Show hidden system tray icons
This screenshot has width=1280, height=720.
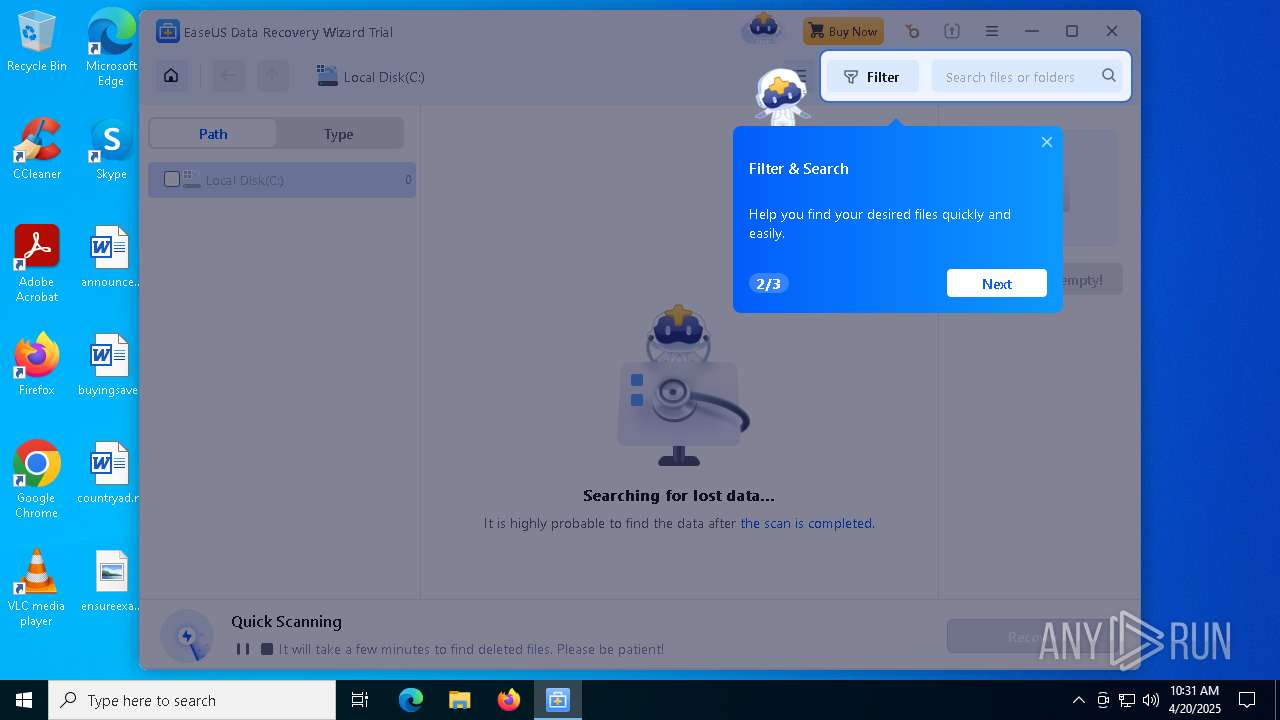(1078, 700)
